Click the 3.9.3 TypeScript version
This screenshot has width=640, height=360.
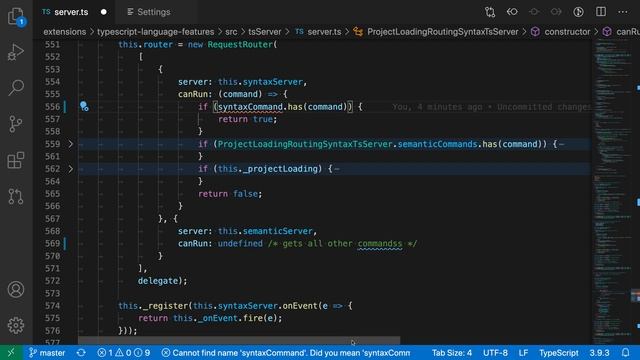click(599, 353)
